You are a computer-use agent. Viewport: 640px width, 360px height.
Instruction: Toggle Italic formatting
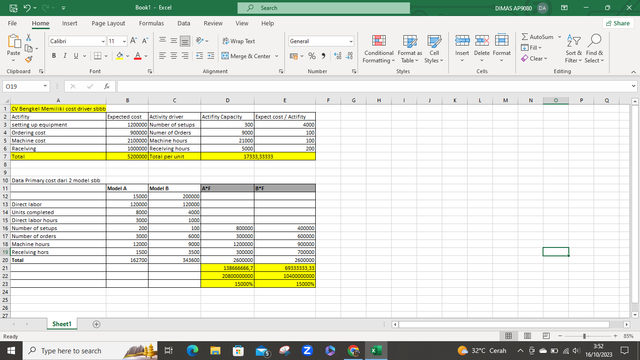[x=64, y=56]
